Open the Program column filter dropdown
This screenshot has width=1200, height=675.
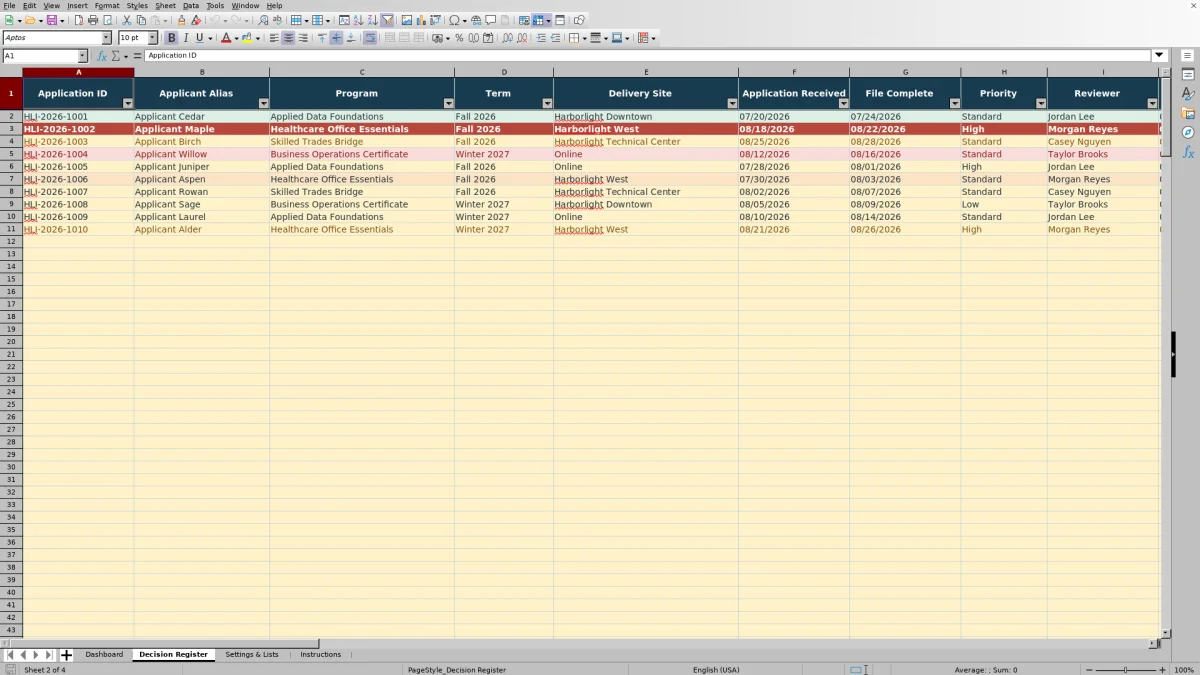coord(448,103)
